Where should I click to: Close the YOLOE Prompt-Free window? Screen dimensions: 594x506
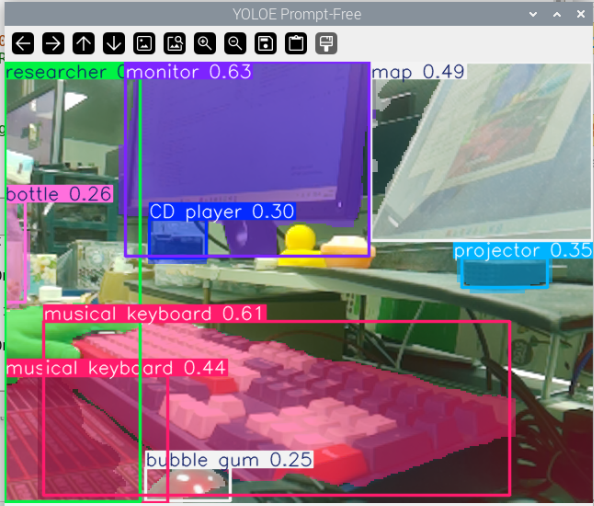[580, 14]
